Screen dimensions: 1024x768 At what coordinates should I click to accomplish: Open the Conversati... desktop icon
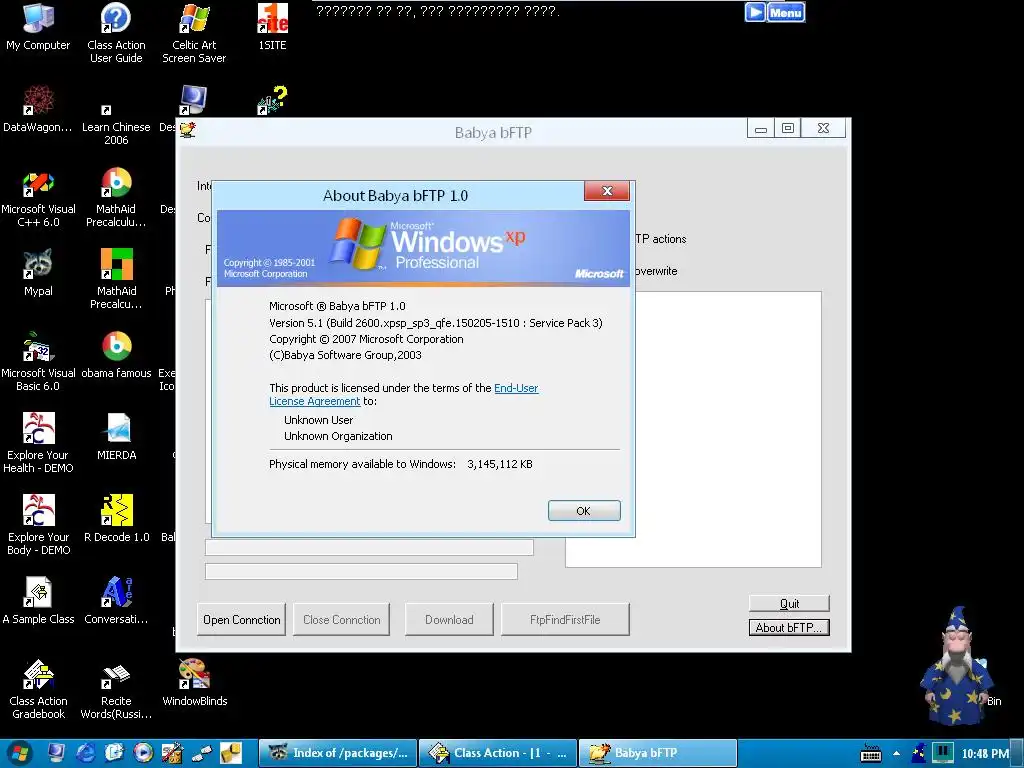[116, 601]
